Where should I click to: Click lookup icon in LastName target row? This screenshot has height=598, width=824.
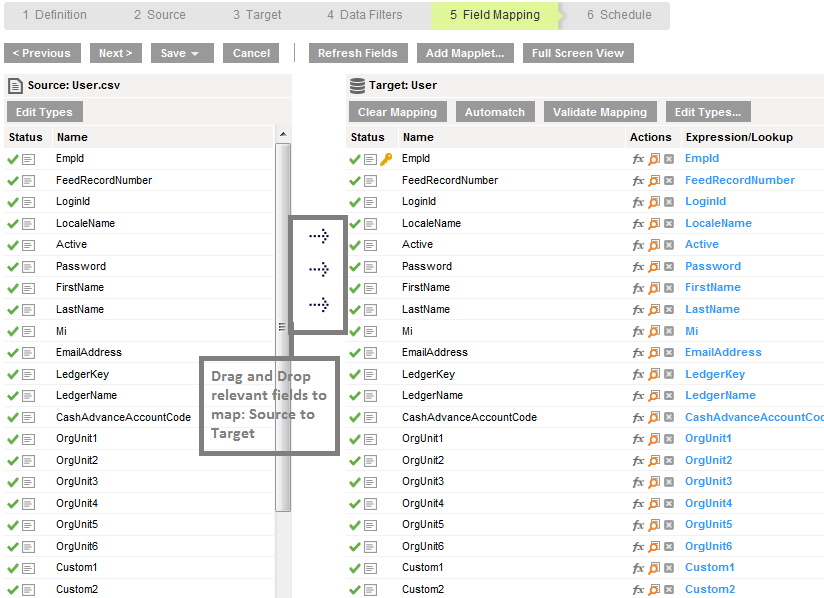coord(654,310)
